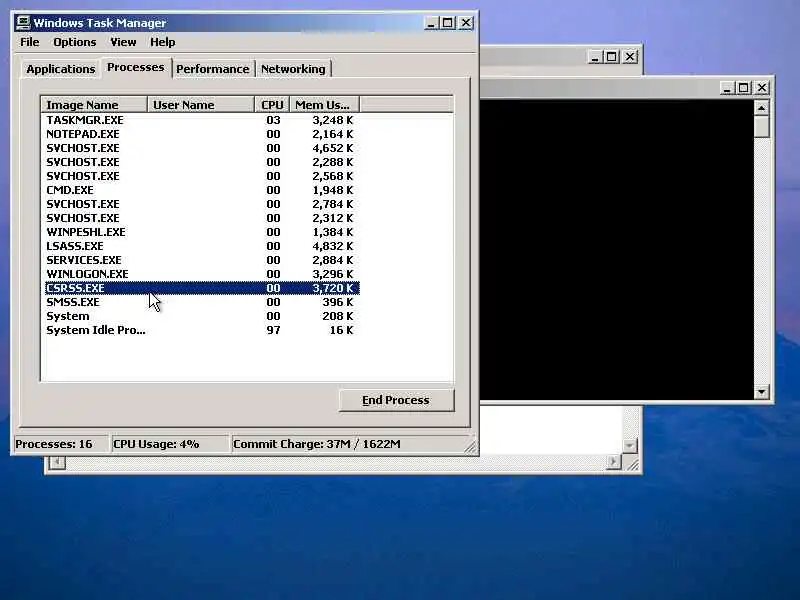This screenshot has width=800, height=600.
Task: Sort by the Image Name column header
Action: pos(94,105)
